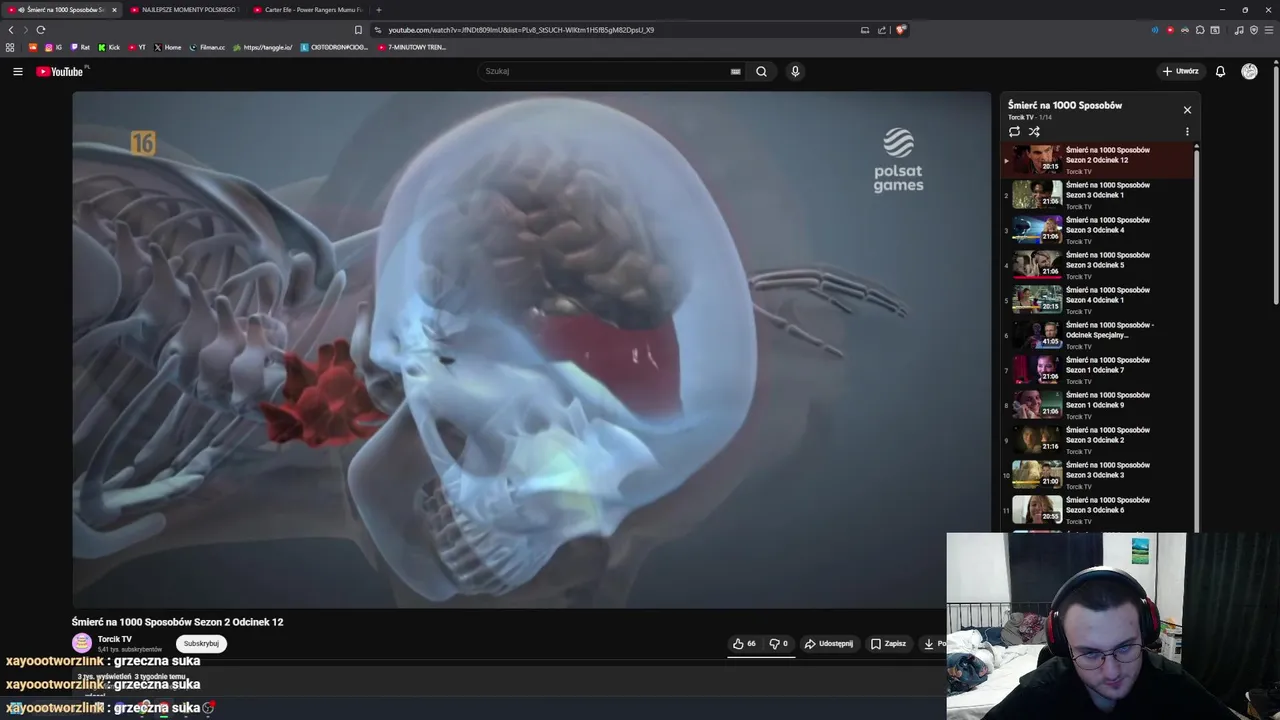
Task: Play Sezon 2 Odcinek 12 in playlist
Action: point(1097,160)
